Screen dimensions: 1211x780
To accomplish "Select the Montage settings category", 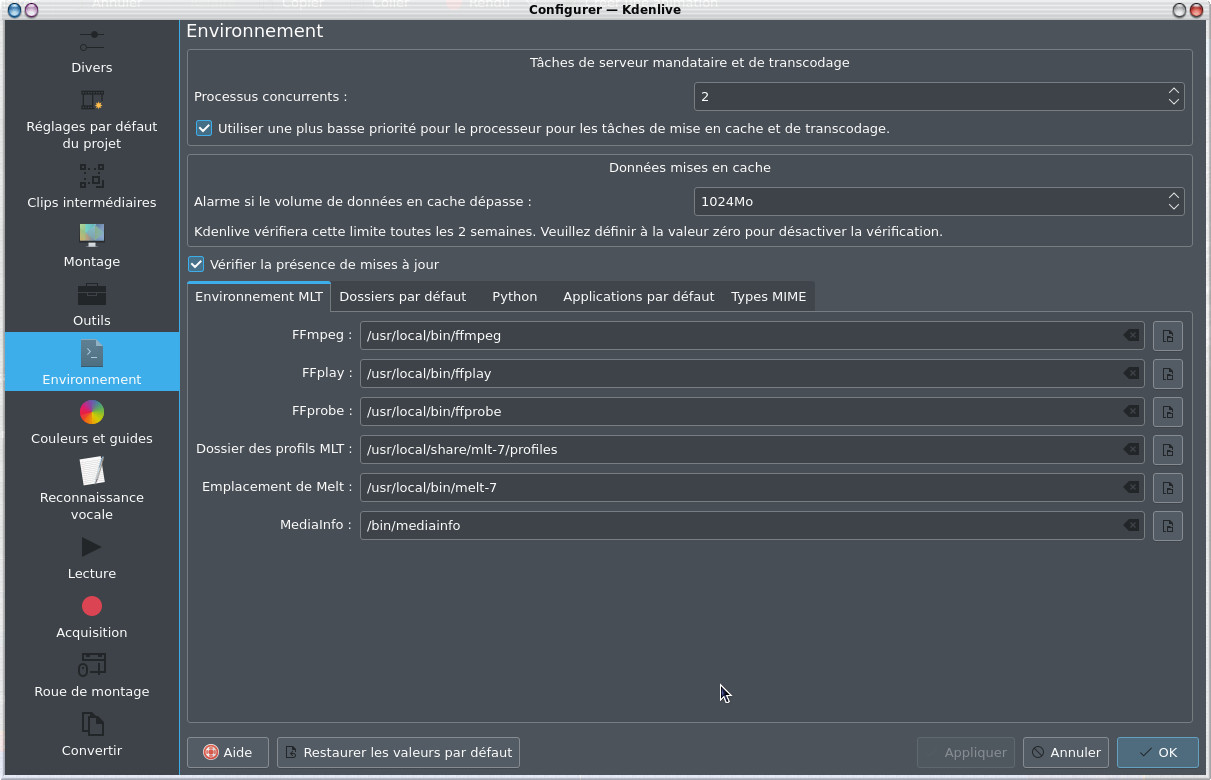I will click(92, 246).
